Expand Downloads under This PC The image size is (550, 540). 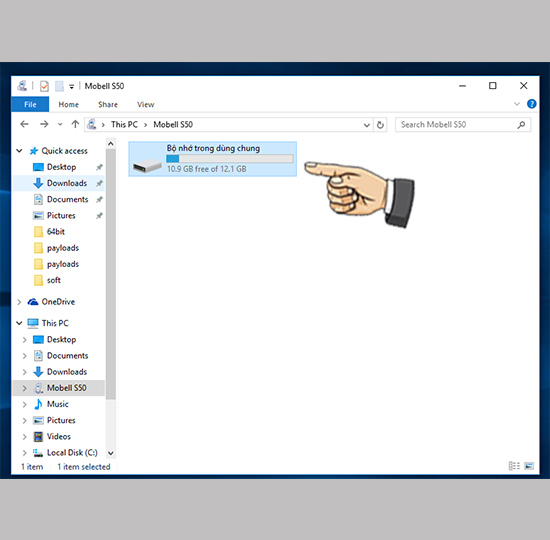[x=25, y=372]
